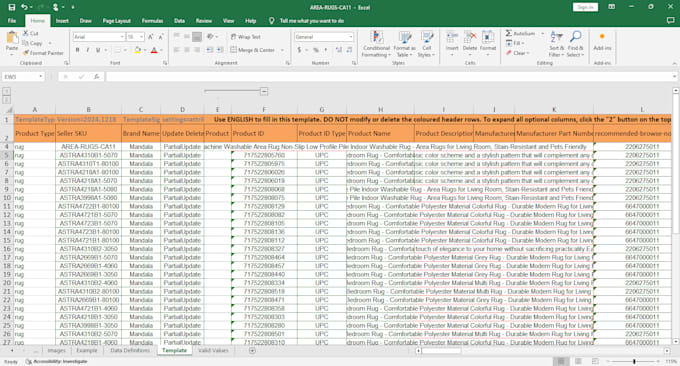Viewport: 680px width, 366px height.
Task: Toggle align left button
Action: coord(177,50)
